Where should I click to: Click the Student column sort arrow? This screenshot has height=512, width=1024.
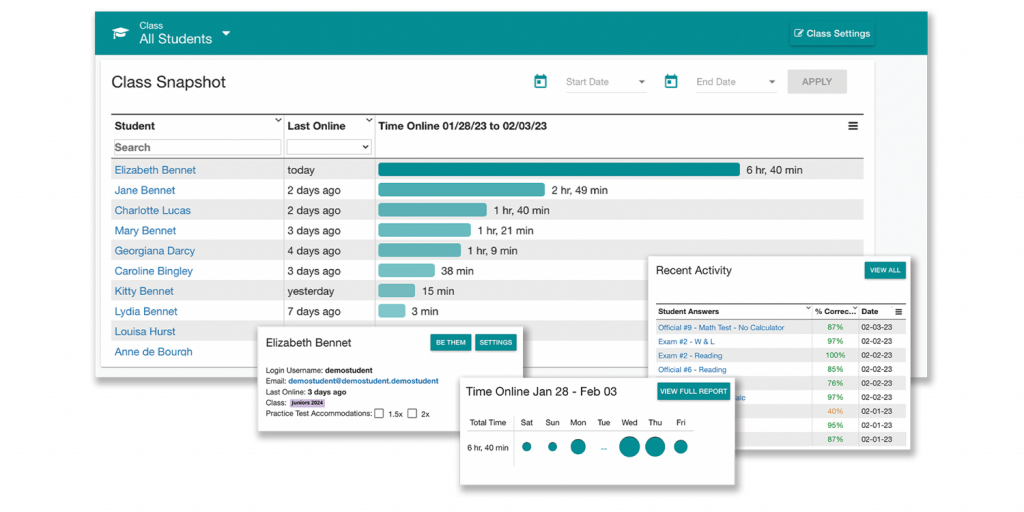(x=279, y=120)
